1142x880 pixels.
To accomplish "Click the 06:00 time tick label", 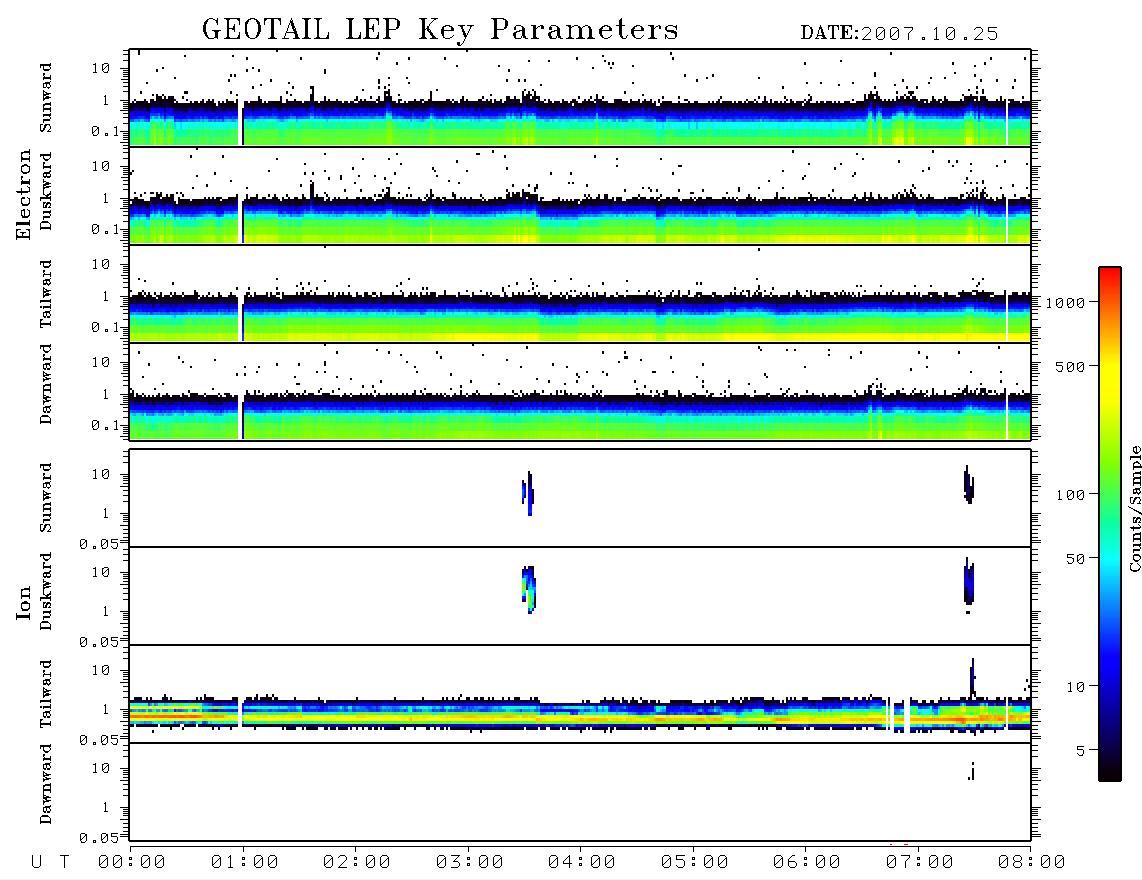I will [x=807, y=863].
